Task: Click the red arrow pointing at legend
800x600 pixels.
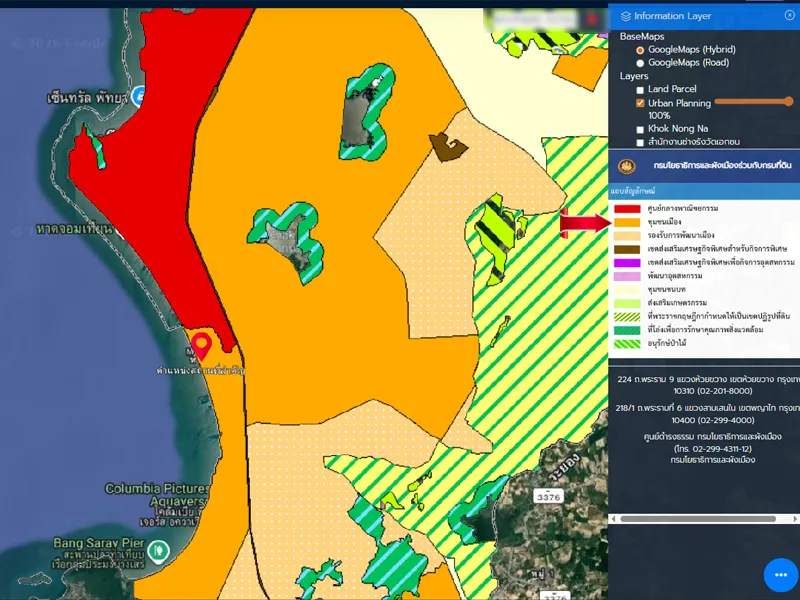Action: [584, 222]
